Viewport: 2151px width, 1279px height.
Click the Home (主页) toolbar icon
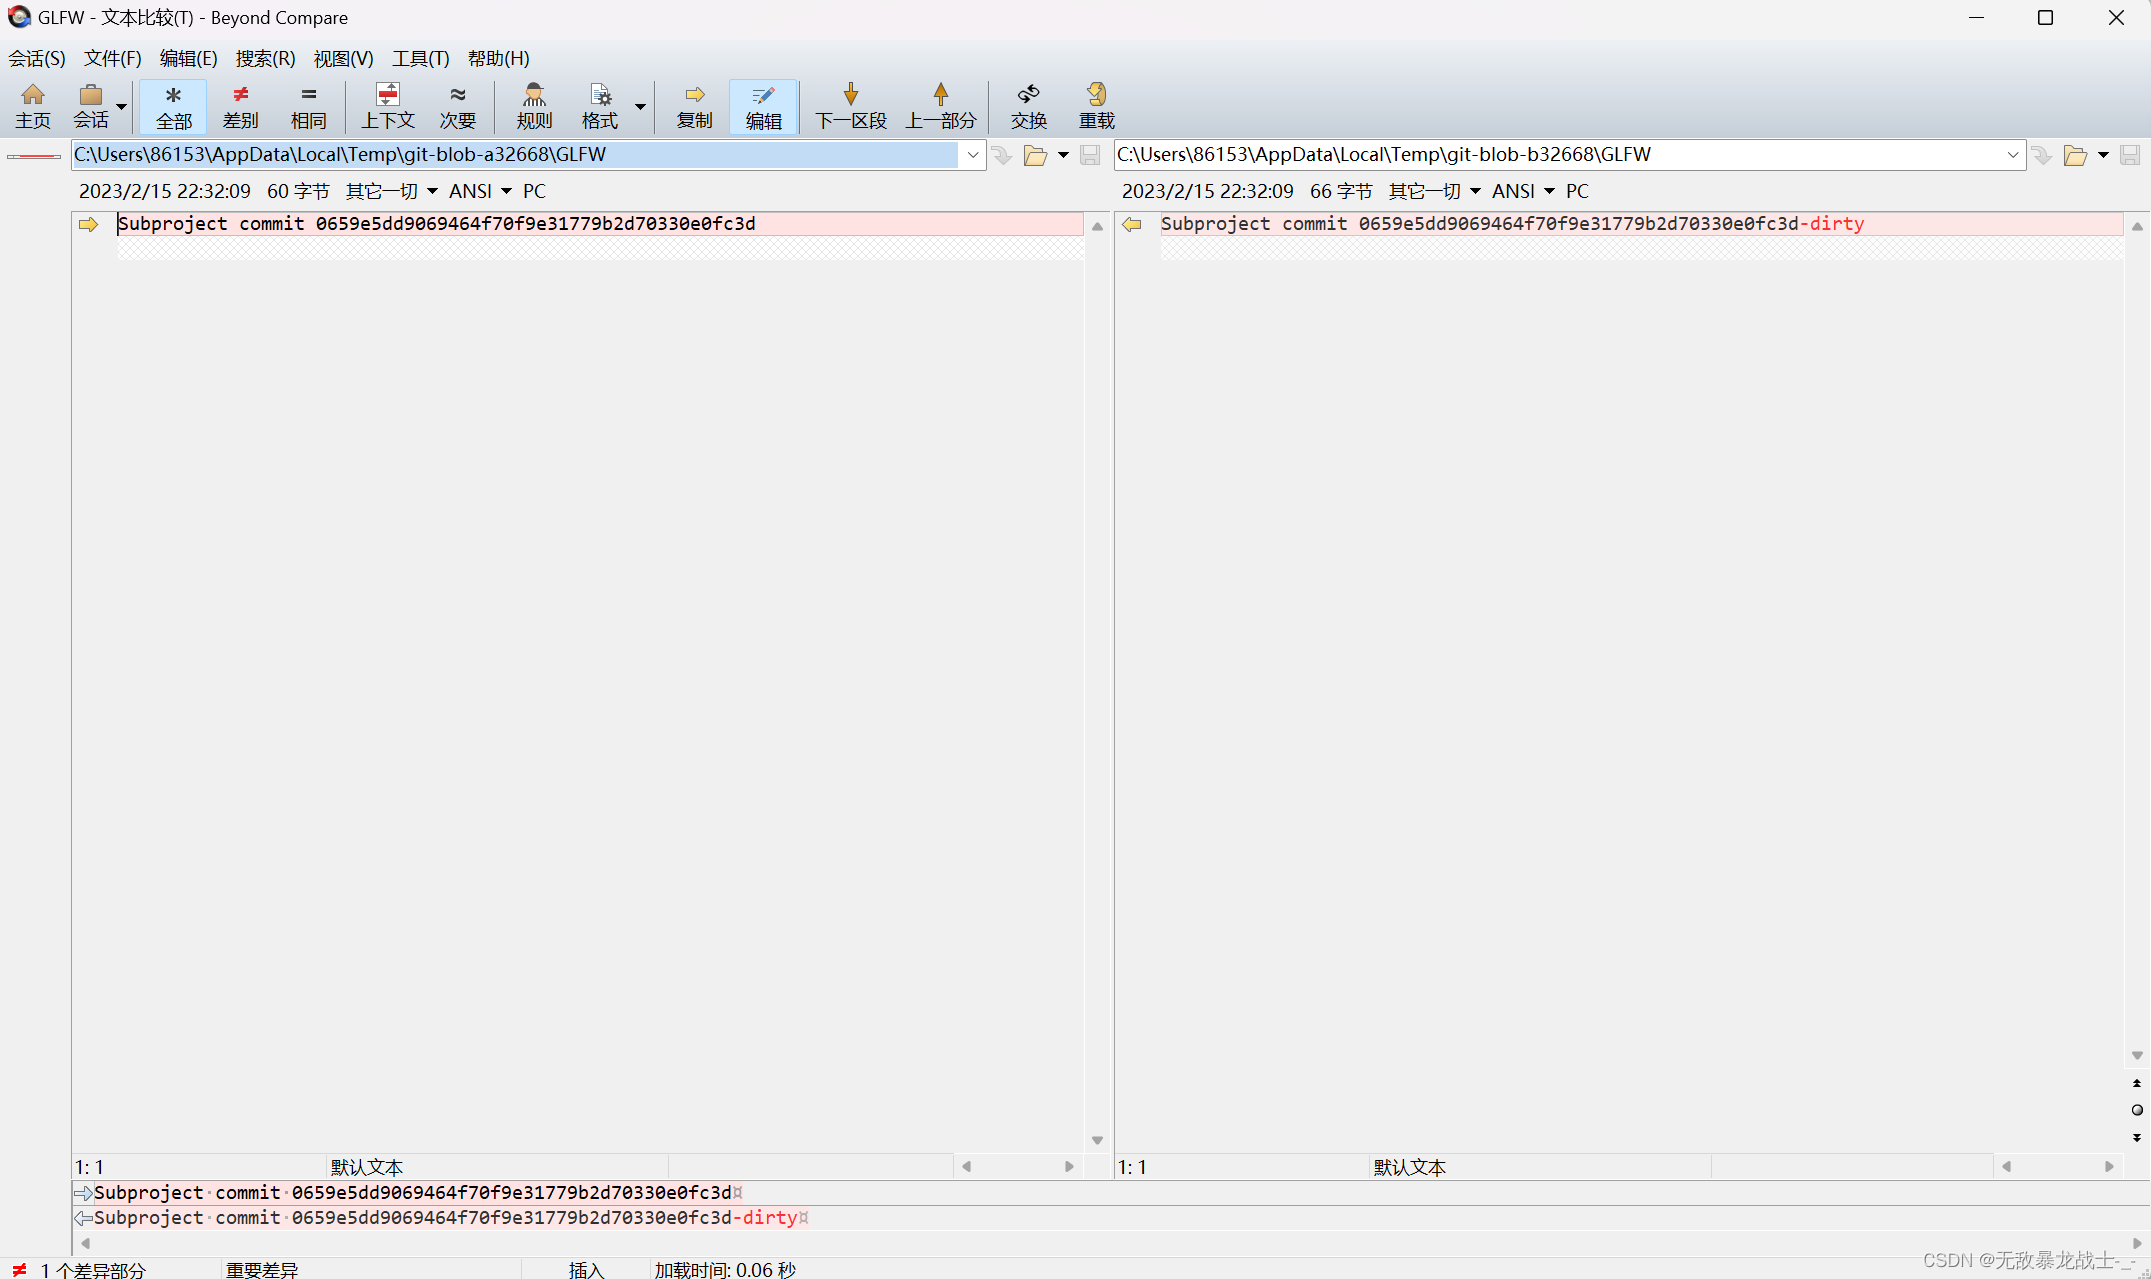(x=32, y=106)
